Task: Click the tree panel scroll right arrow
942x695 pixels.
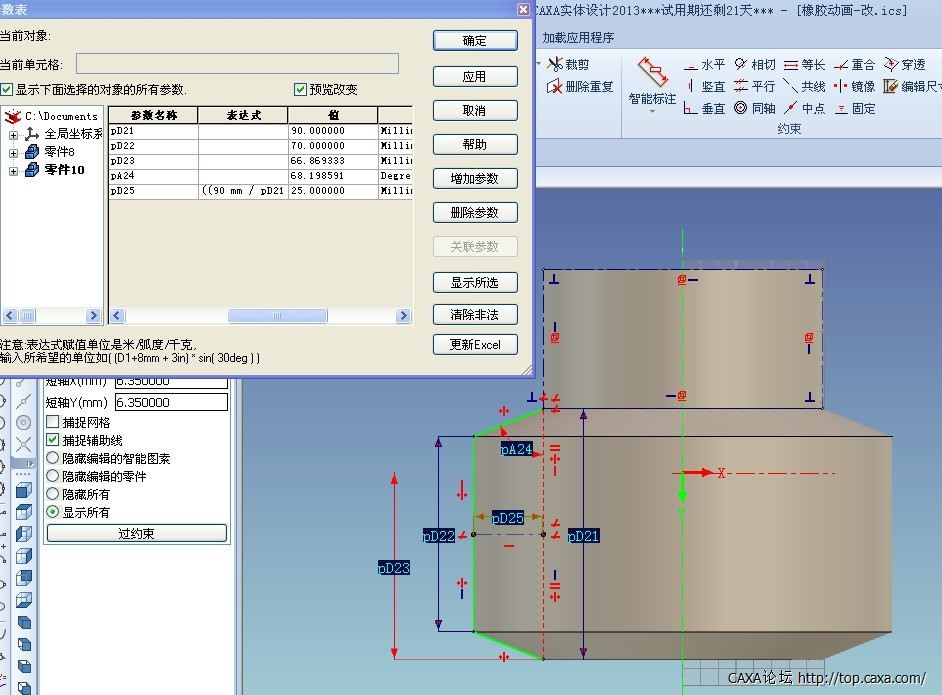Action: [x=93, y=315]
